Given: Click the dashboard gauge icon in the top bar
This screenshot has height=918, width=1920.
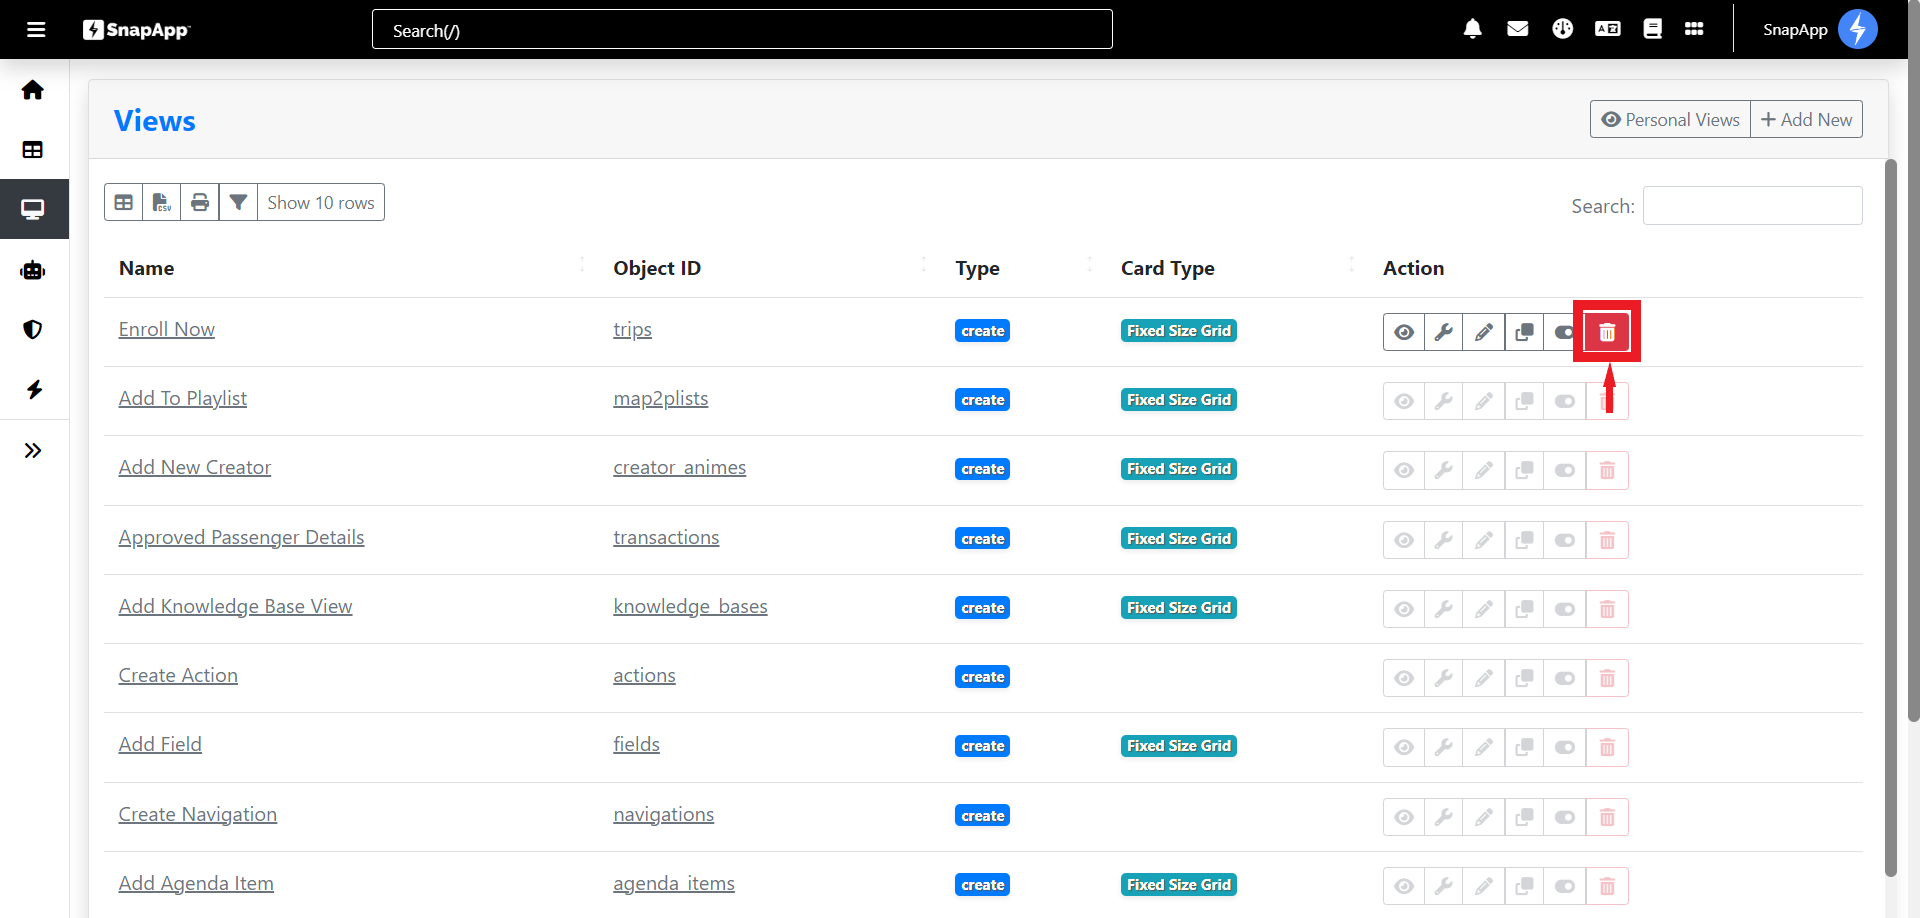Looking at the screenshot, I should pyautogui.click(x=1562, y=29).
